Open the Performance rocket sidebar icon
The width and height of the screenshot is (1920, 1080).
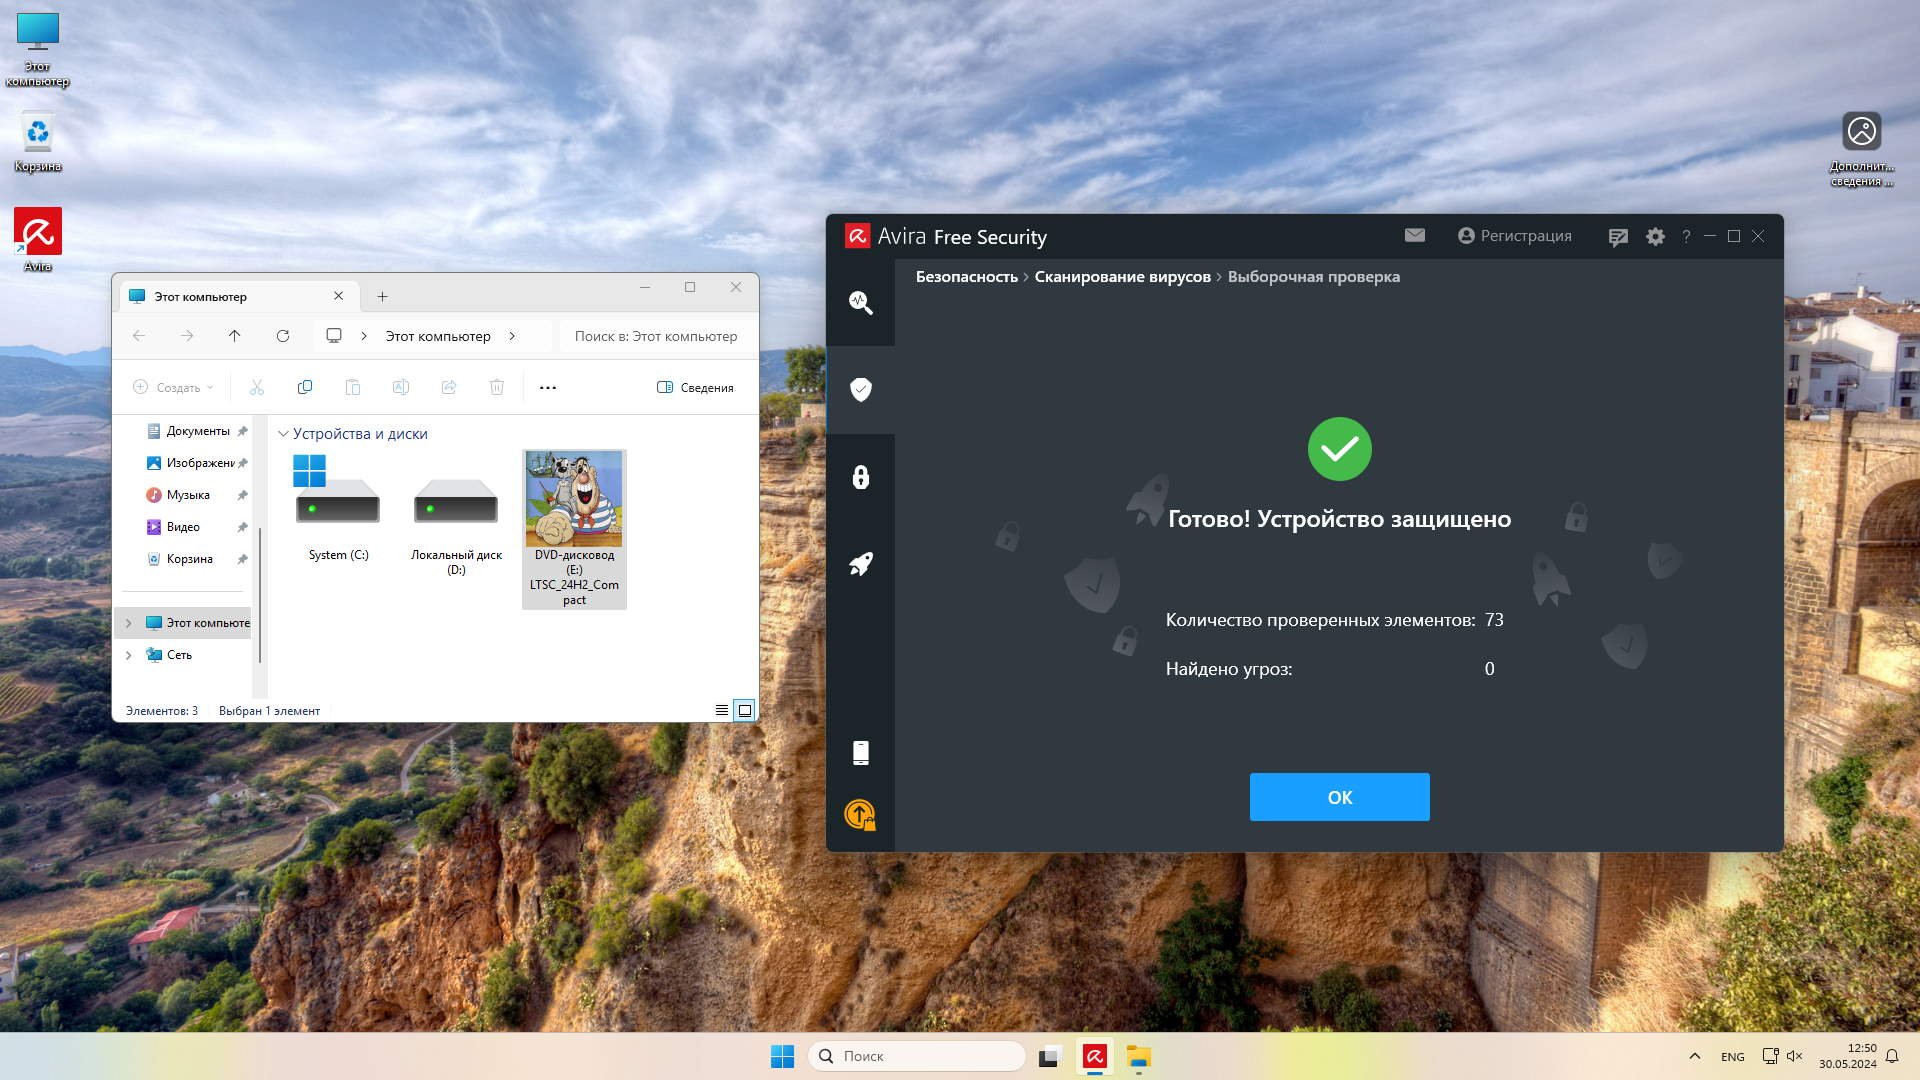click(x=860, y=564)
